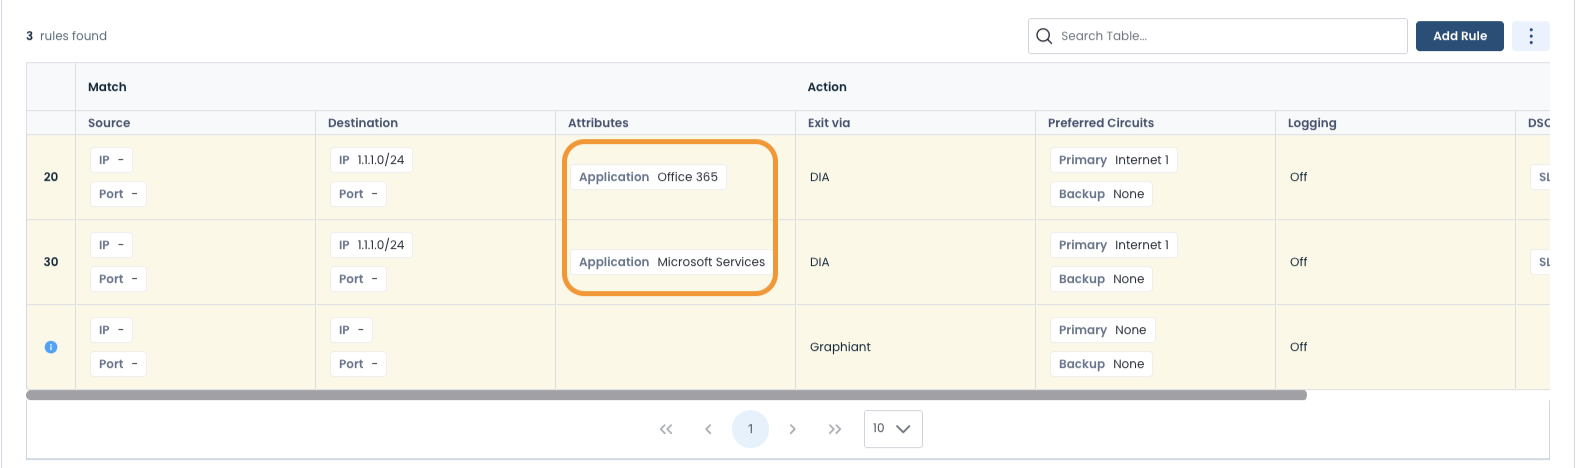Click destination Port chip in rule 30

[x=358, y=279]
